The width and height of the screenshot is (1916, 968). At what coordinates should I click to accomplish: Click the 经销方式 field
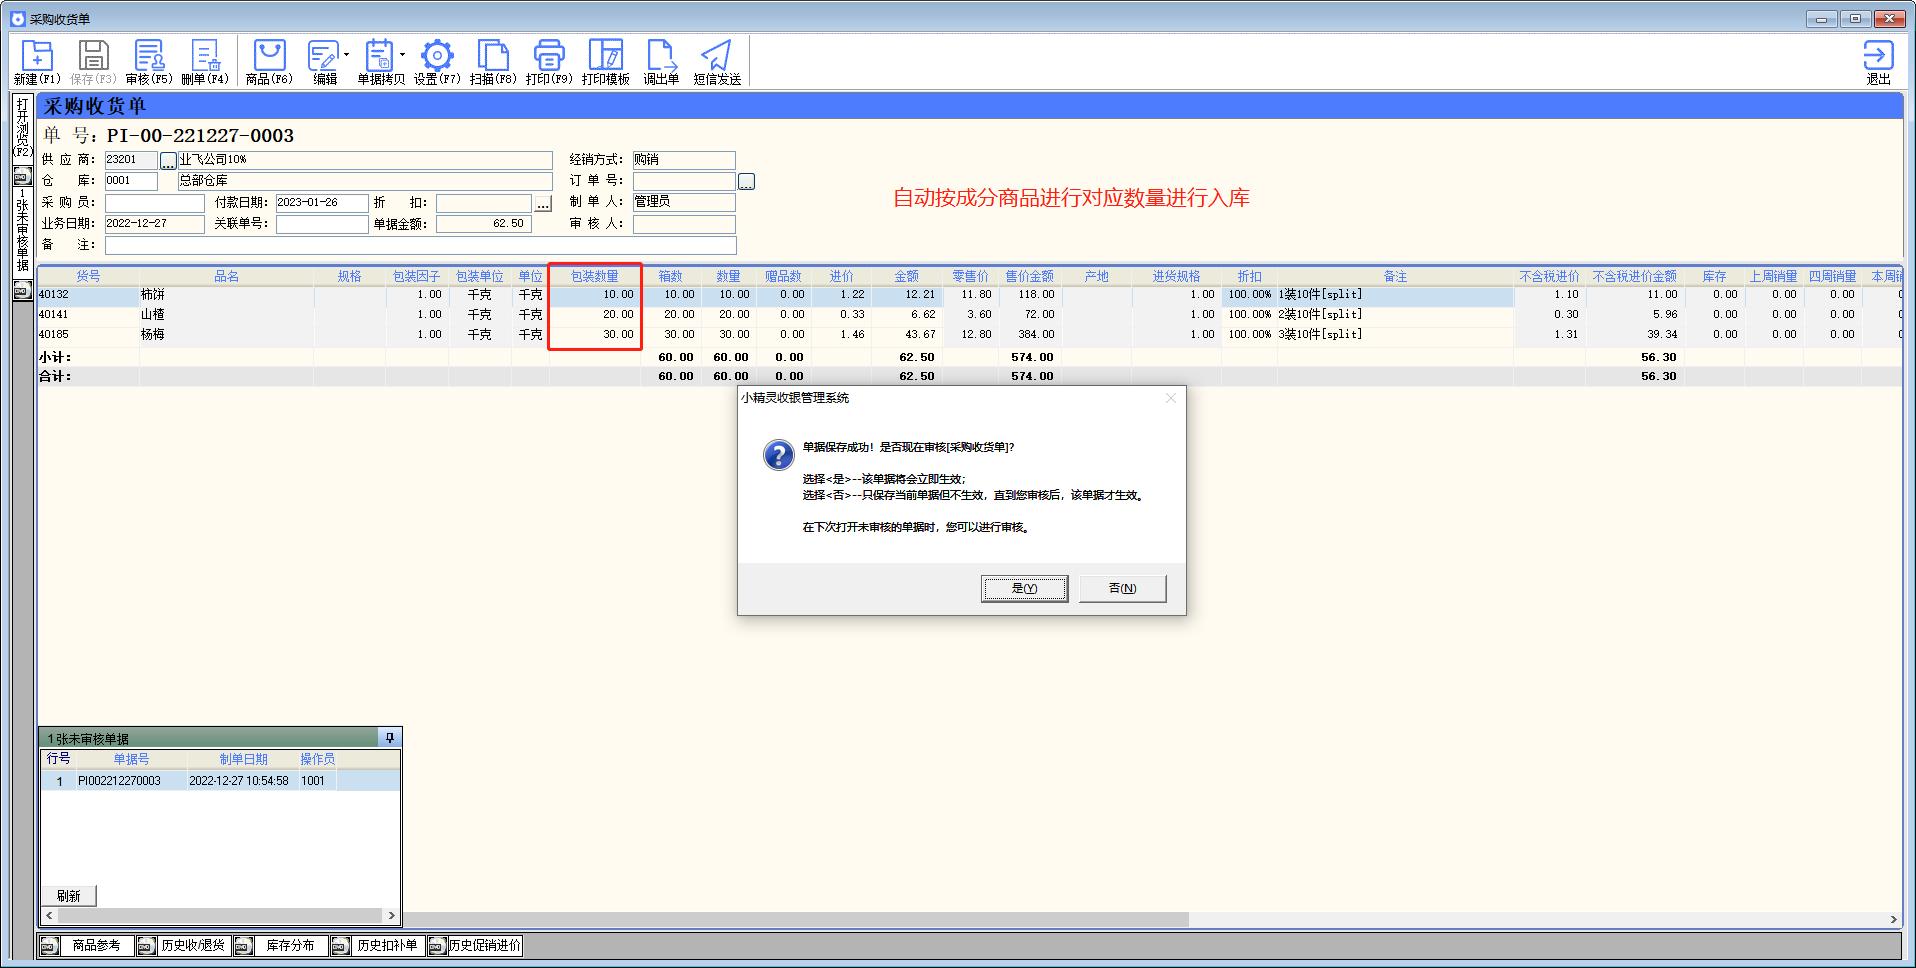tap(684, 160)
